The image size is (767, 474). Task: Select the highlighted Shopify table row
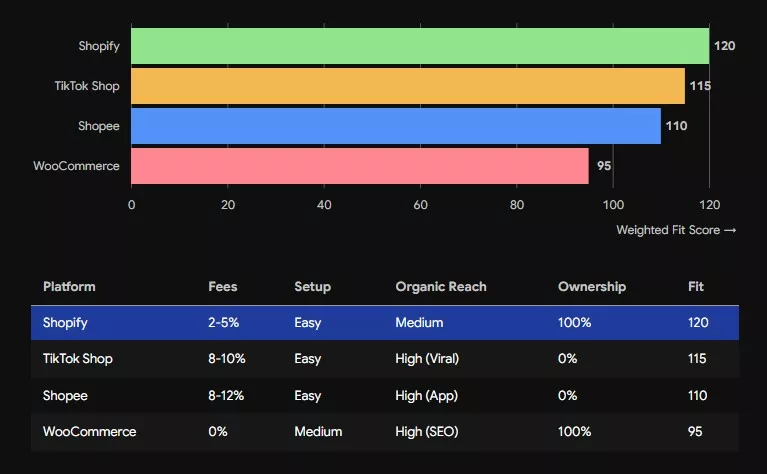coord(385,323)
